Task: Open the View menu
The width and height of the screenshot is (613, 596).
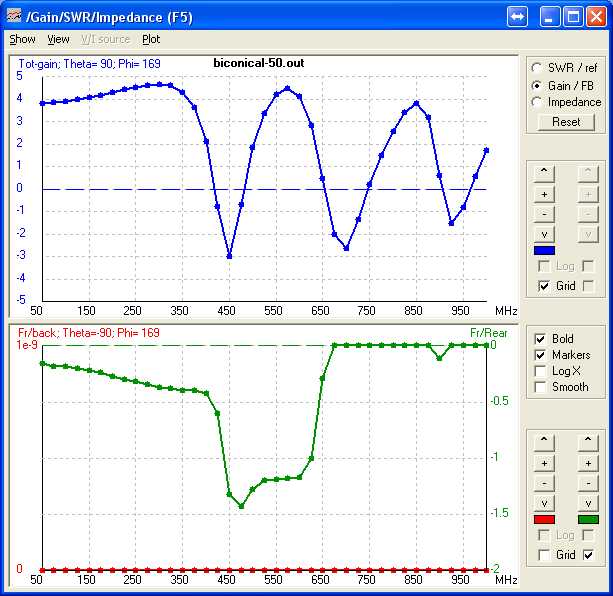Action: (59, 40)
